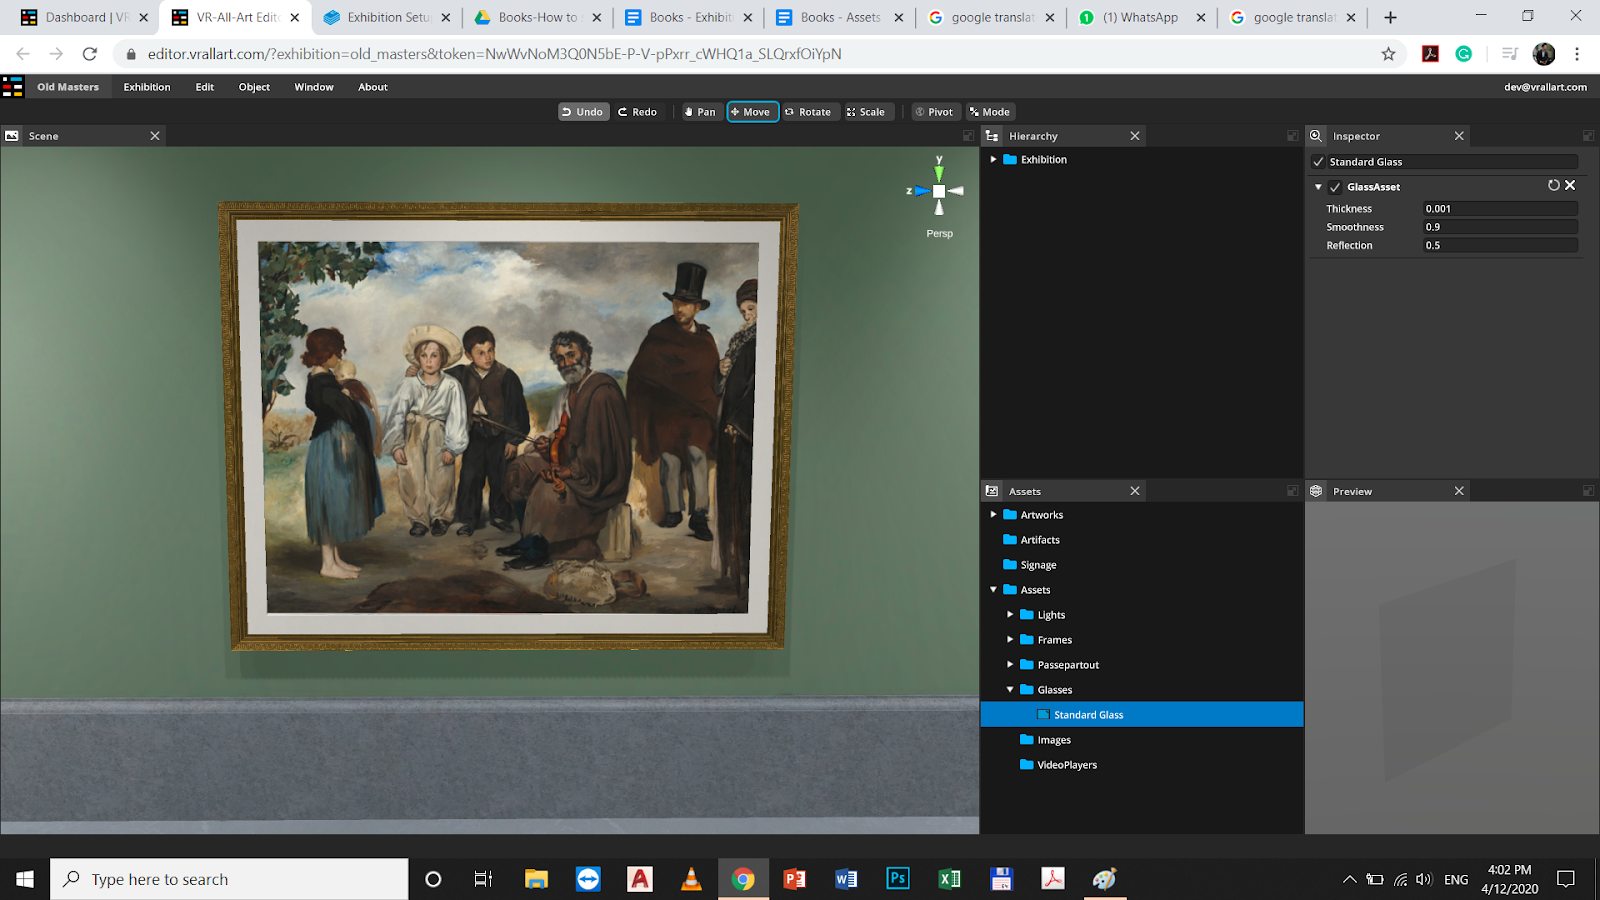Screen dimensions: 1600x900
Task: Close the Hierarchy panel
Action: [1135, 136]
